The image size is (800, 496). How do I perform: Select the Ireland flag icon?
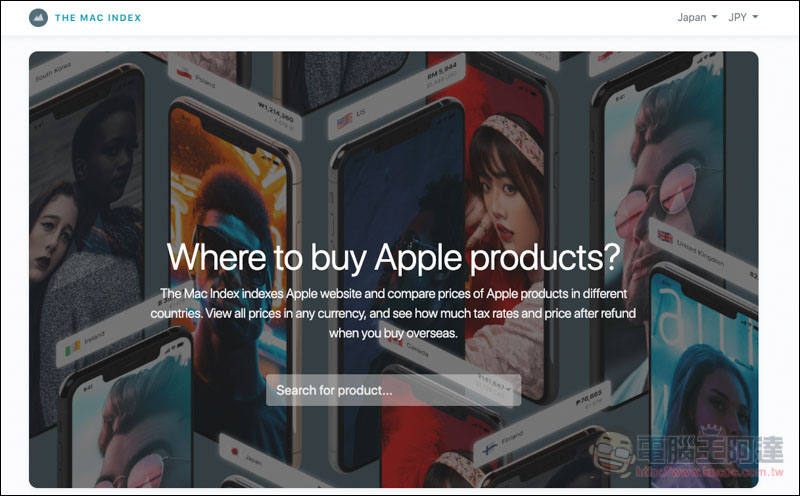[72, 348]
